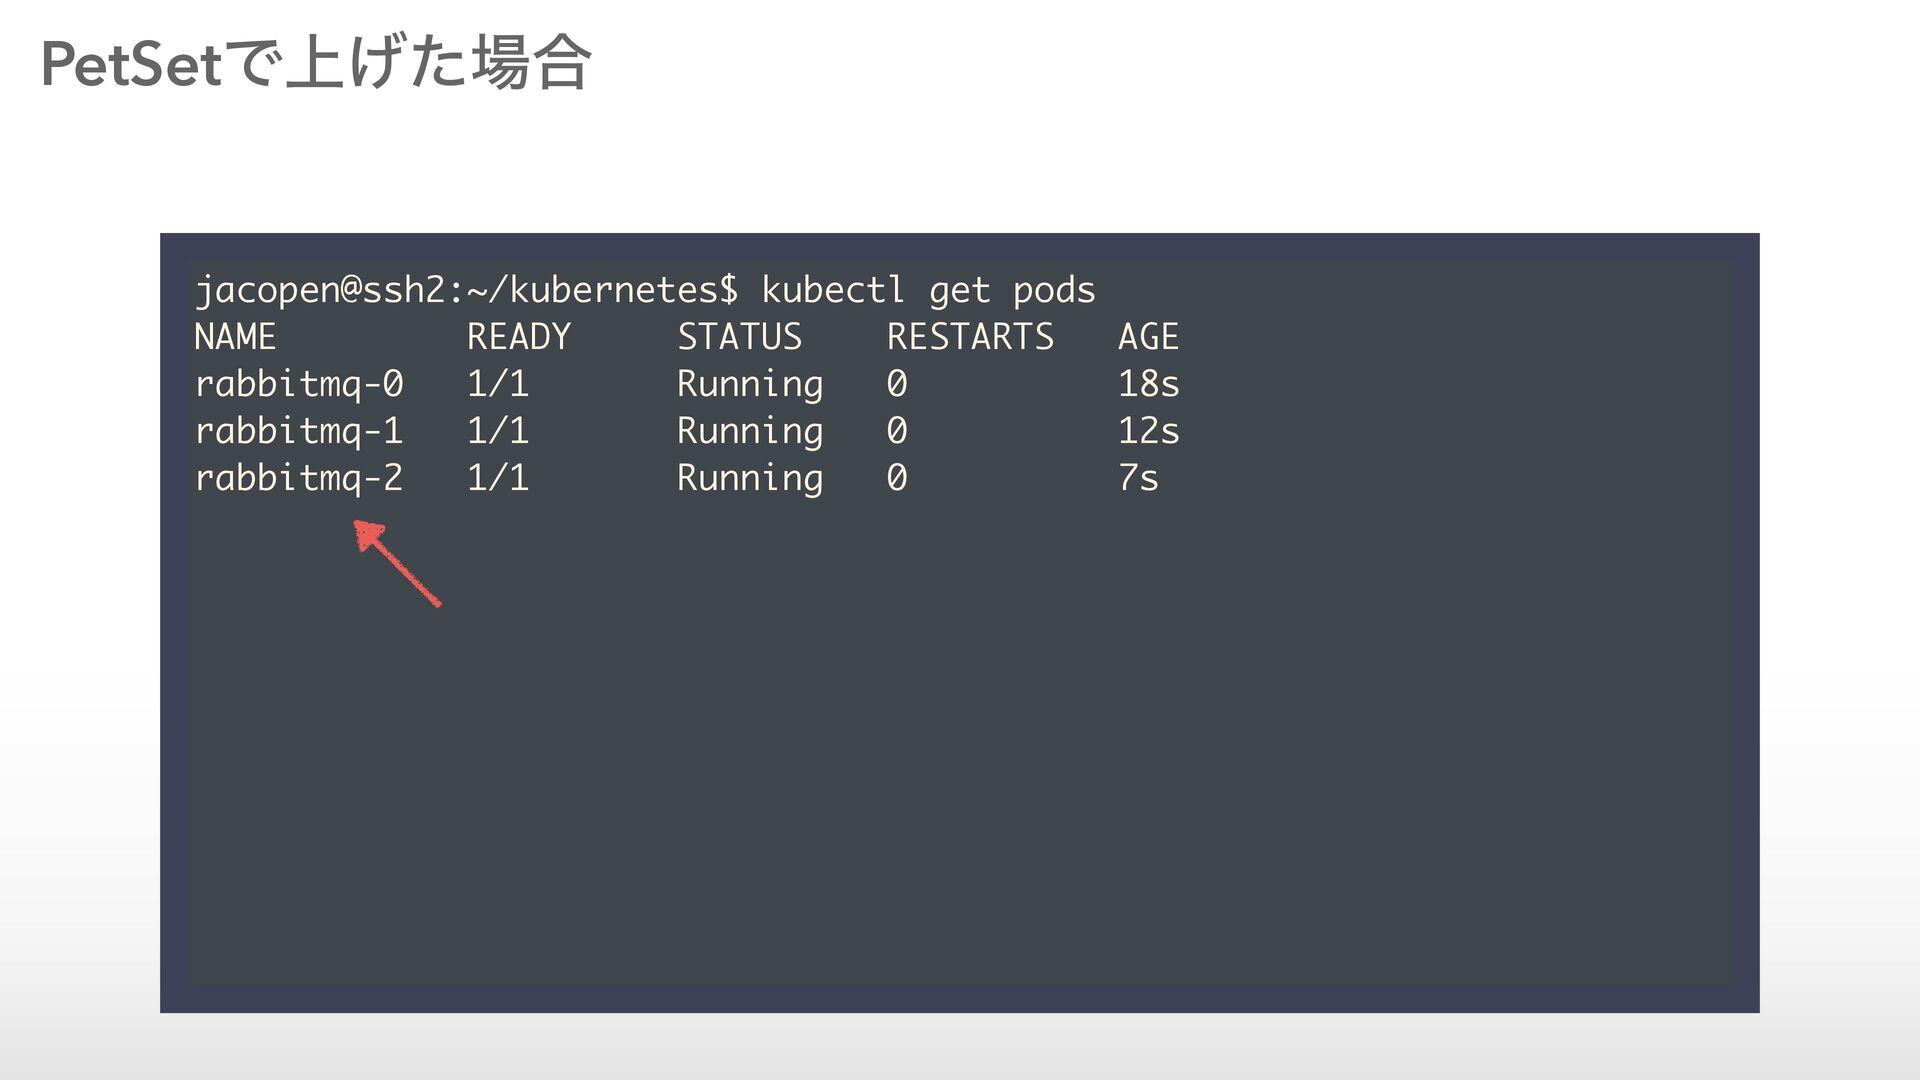Select the STATUS column header
Image resolution: width=1920 pixels, height=1080 pixels.
pyautogui.click(x=740, y=337)
